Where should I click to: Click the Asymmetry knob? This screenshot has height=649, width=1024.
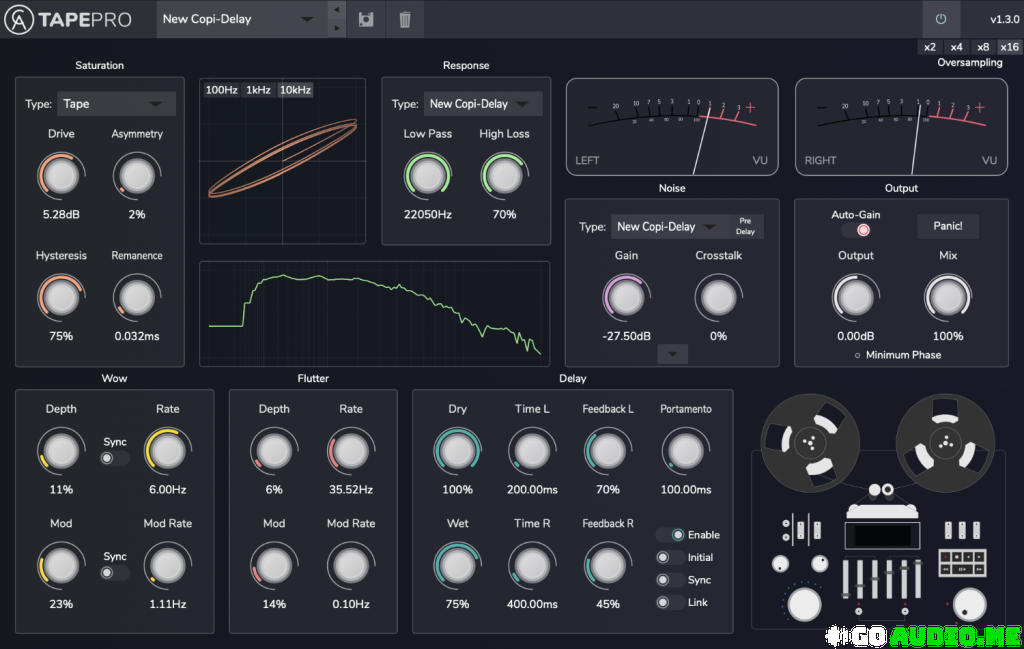(x=137, y=176)
